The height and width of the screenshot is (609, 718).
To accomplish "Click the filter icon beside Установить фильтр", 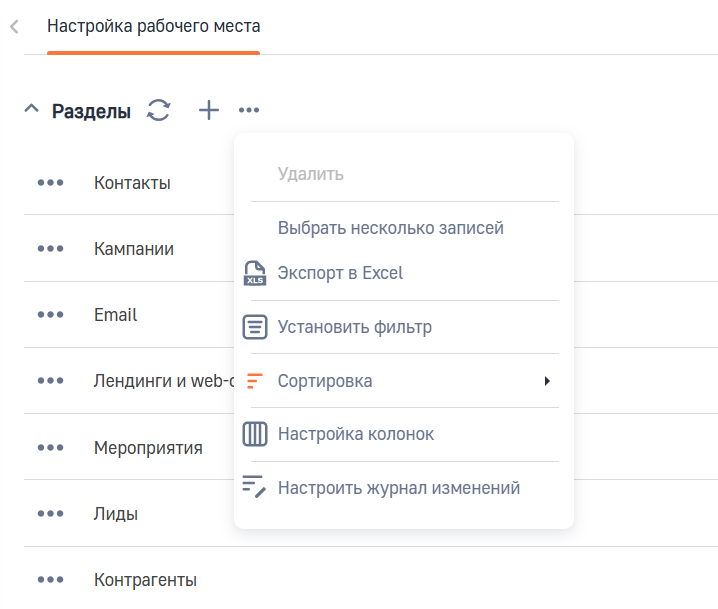I will (255, 327).
